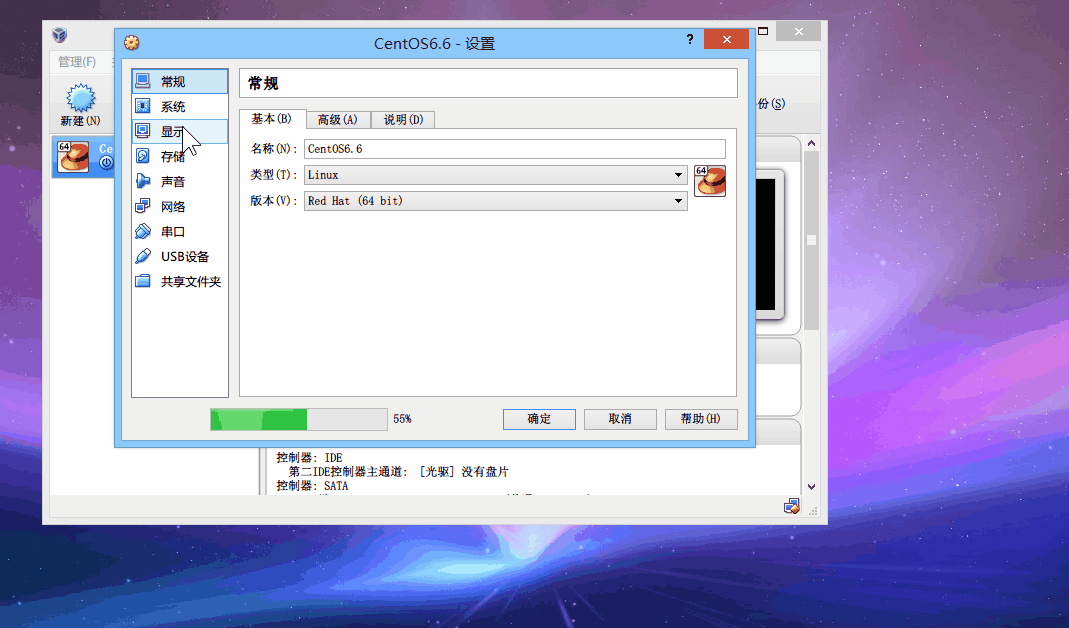Click the Red Hat 64-bit OS icon
1069x628 pixels.
[x=710, y=181]
